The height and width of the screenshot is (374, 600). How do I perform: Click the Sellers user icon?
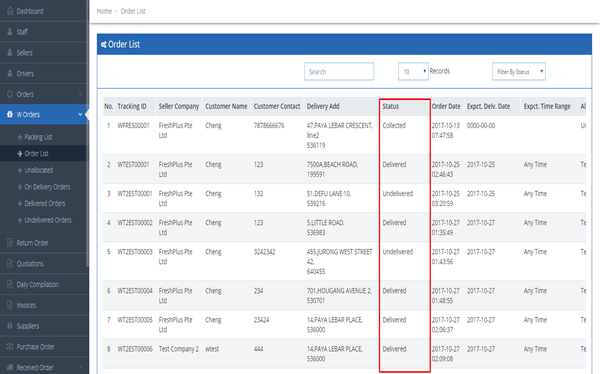point(10,53)
